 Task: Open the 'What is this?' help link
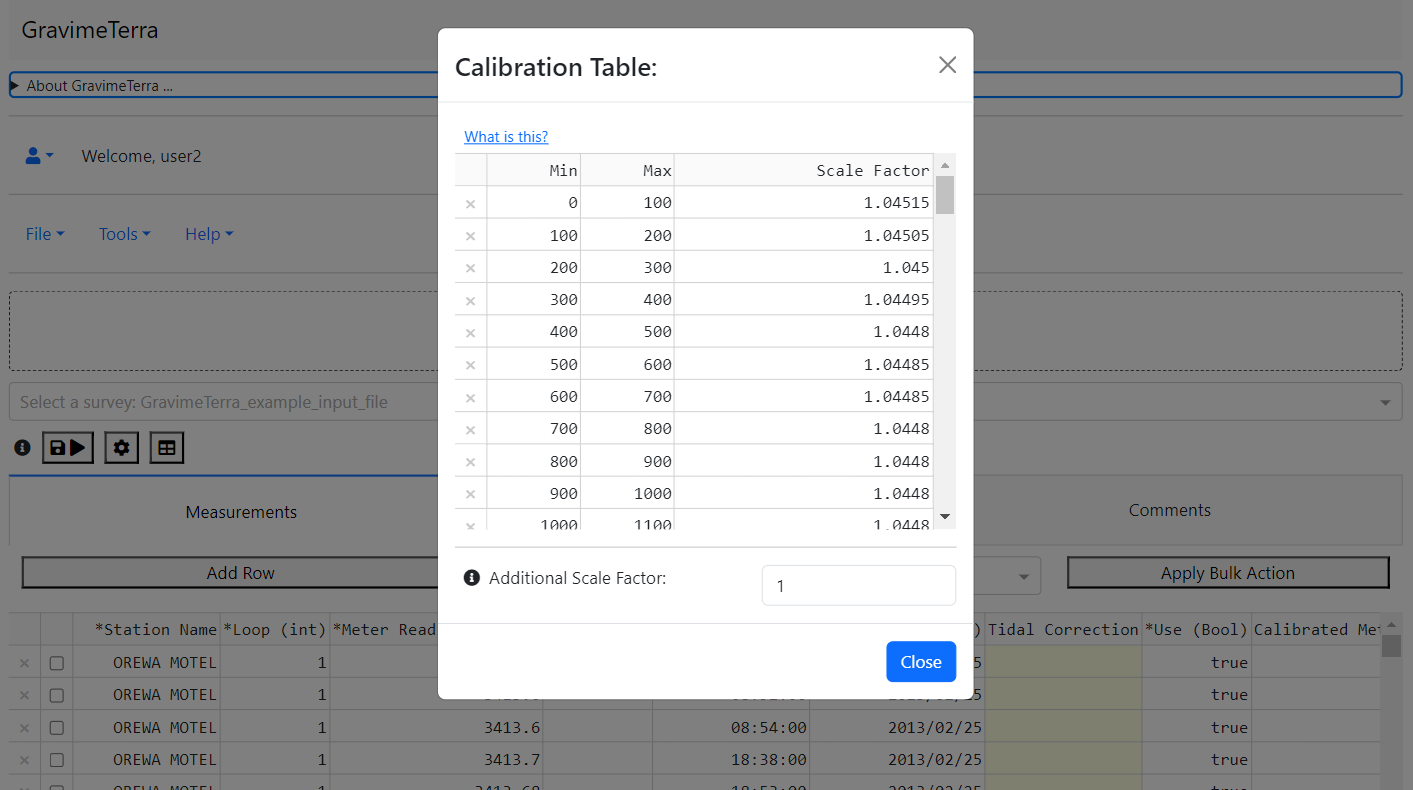[x=506, y=137]
